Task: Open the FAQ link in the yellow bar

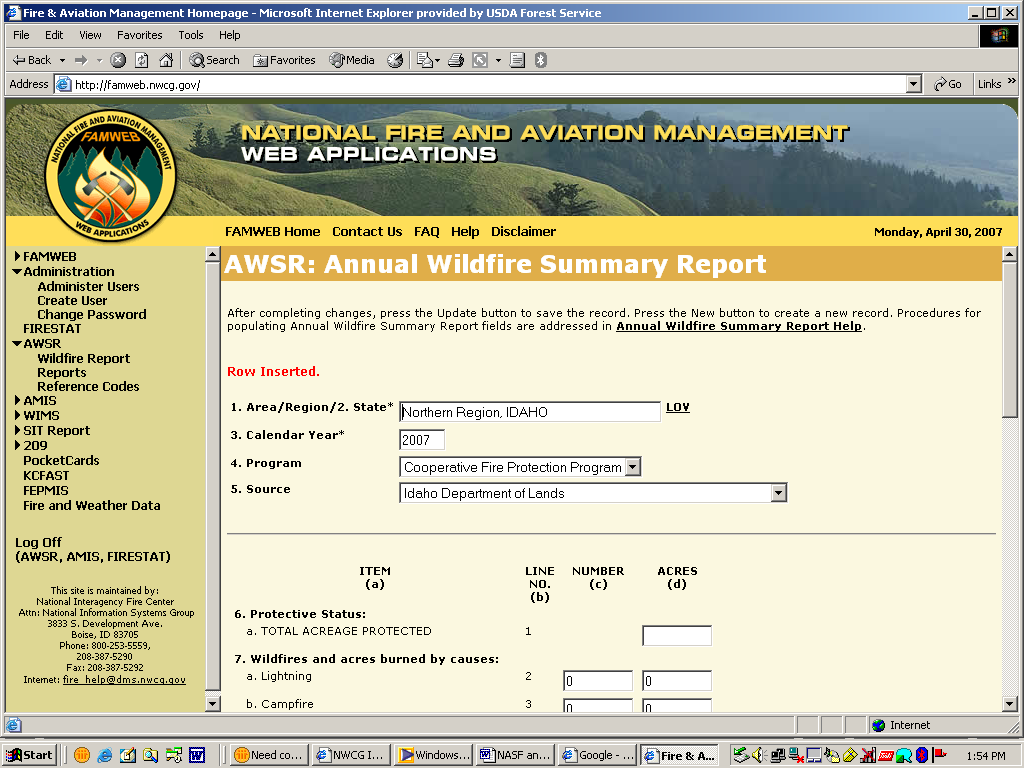Action: point(426,231)
